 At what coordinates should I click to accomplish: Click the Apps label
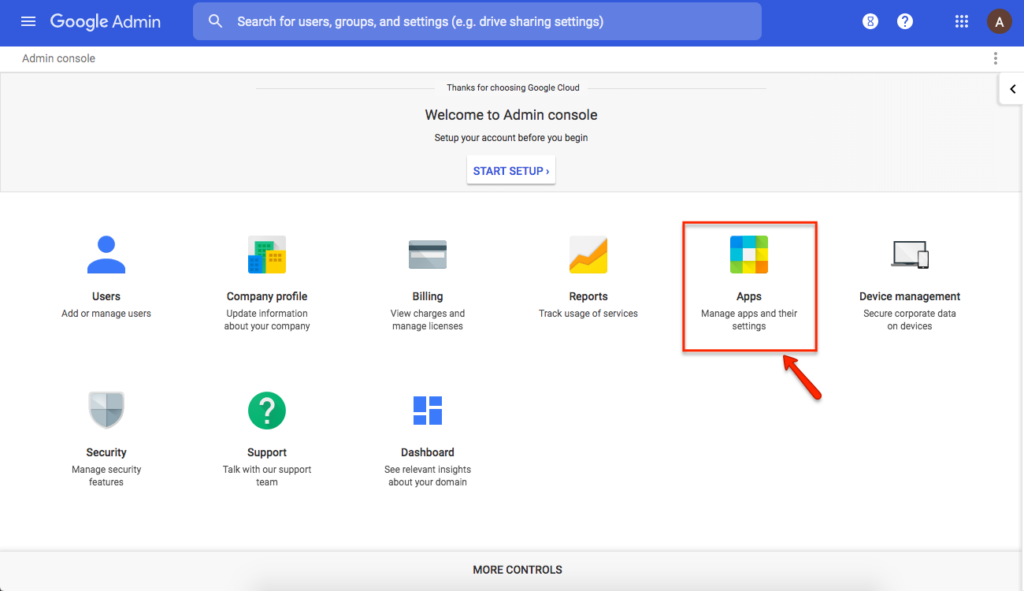(x=748, y=296)
